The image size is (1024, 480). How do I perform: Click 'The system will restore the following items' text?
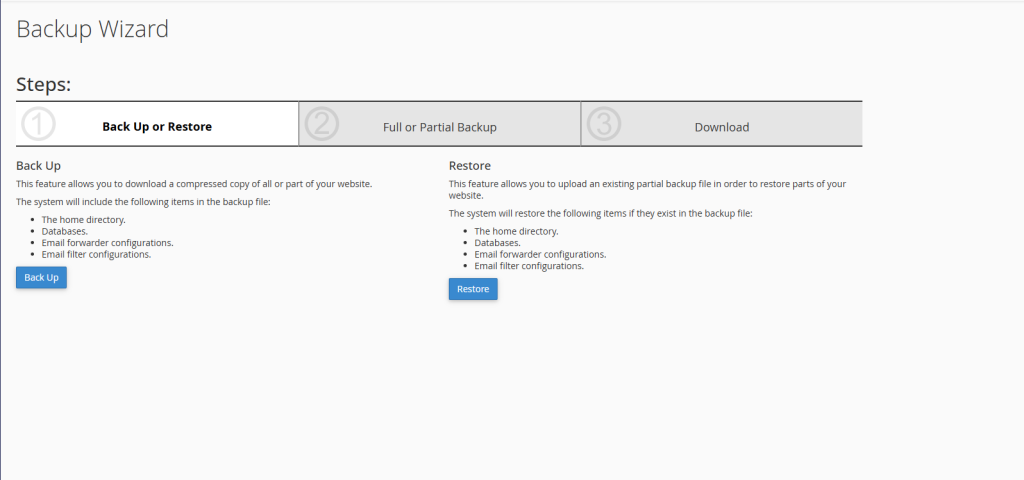coord(601,214)
